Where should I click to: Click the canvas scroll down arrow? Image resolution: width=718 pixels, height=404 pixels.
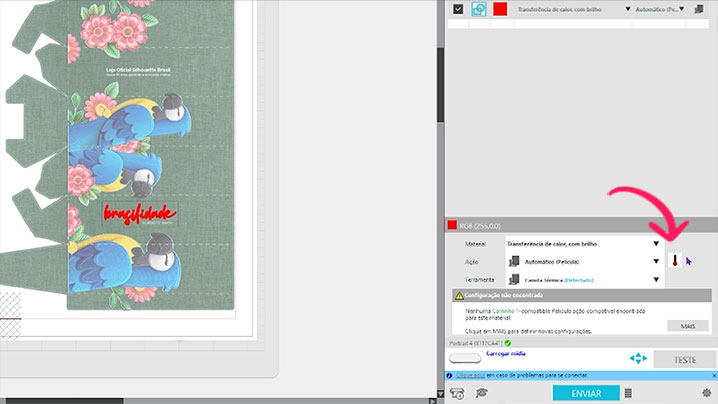(x=441, y=393)
